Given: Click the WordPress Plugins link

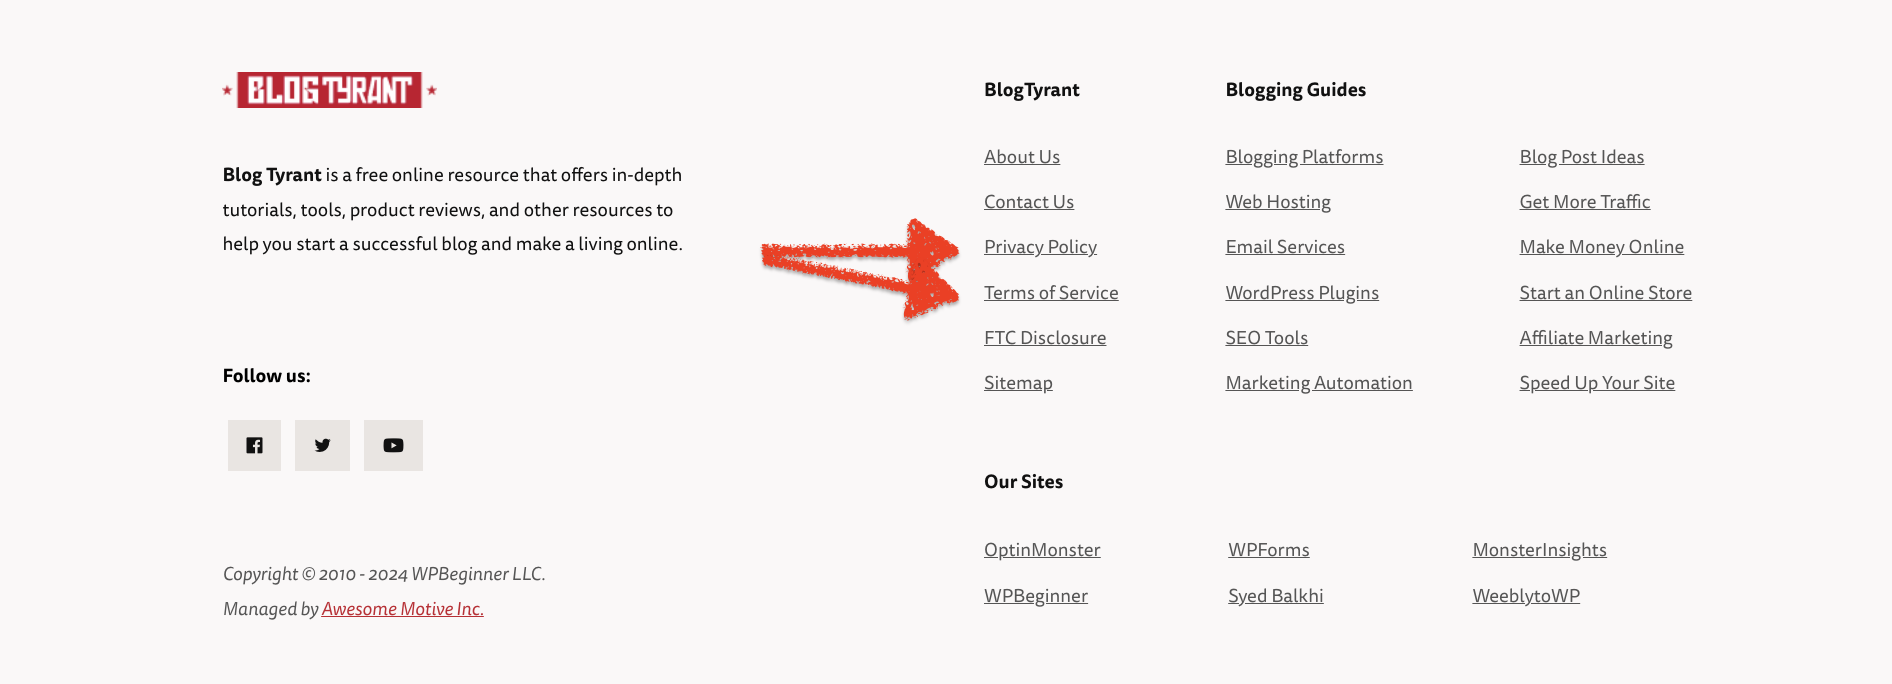Looking at the screenshot, I should coord(1302,293).
